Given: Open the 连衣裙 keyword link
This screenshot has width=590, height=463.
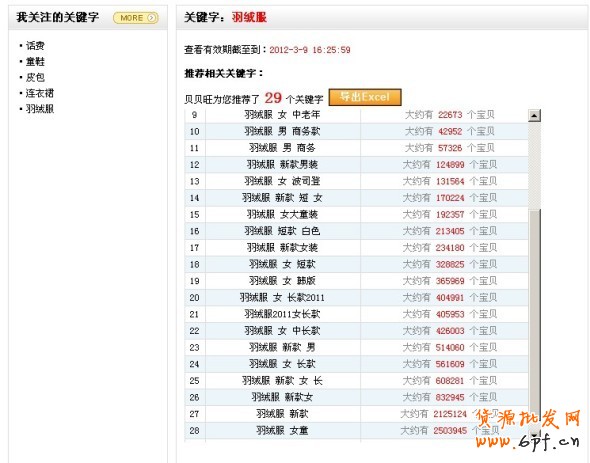Looking at the screenshot, I should pos(40,93).
